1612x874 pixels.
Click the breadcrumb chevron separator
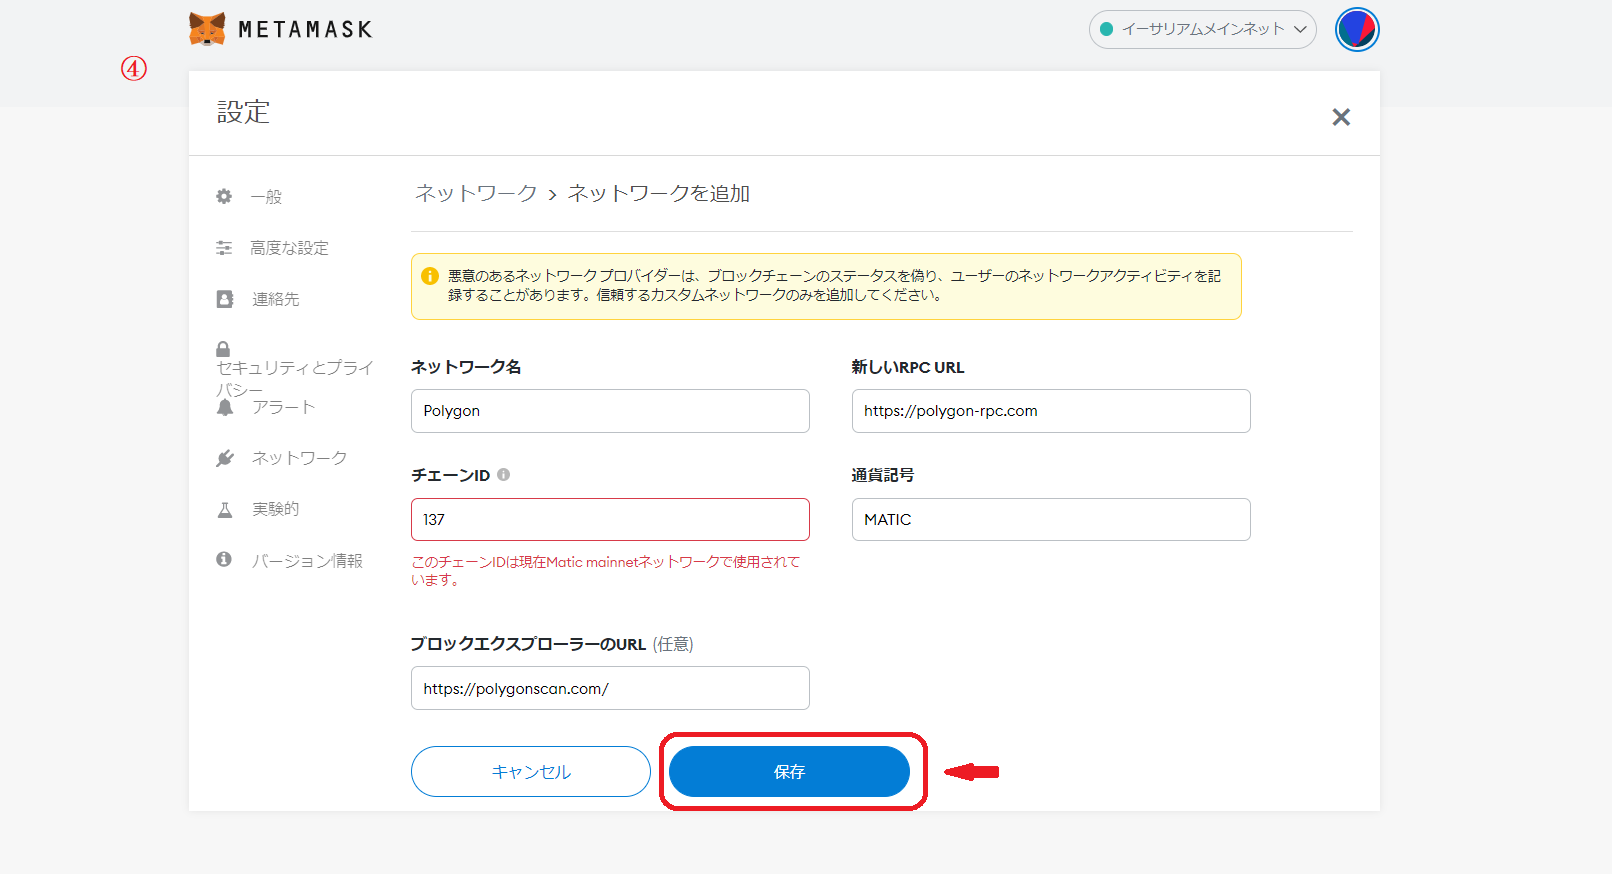552,195
